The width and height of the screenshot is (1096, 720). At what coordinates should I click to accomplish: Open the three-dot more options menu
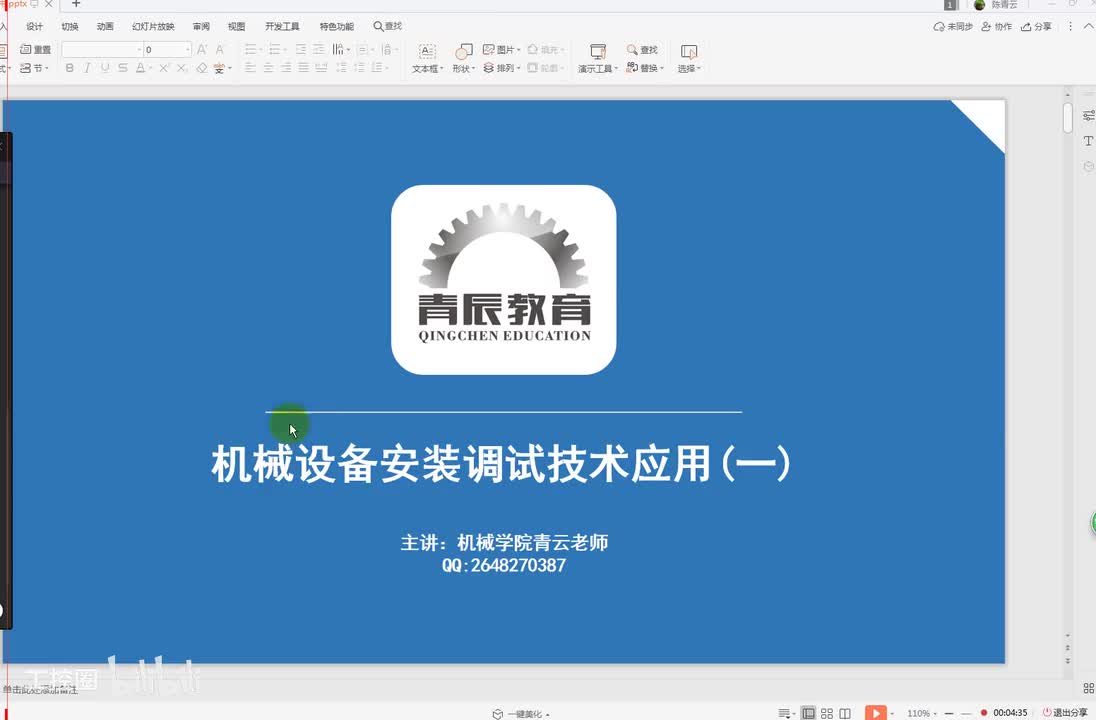[1070, 27]
